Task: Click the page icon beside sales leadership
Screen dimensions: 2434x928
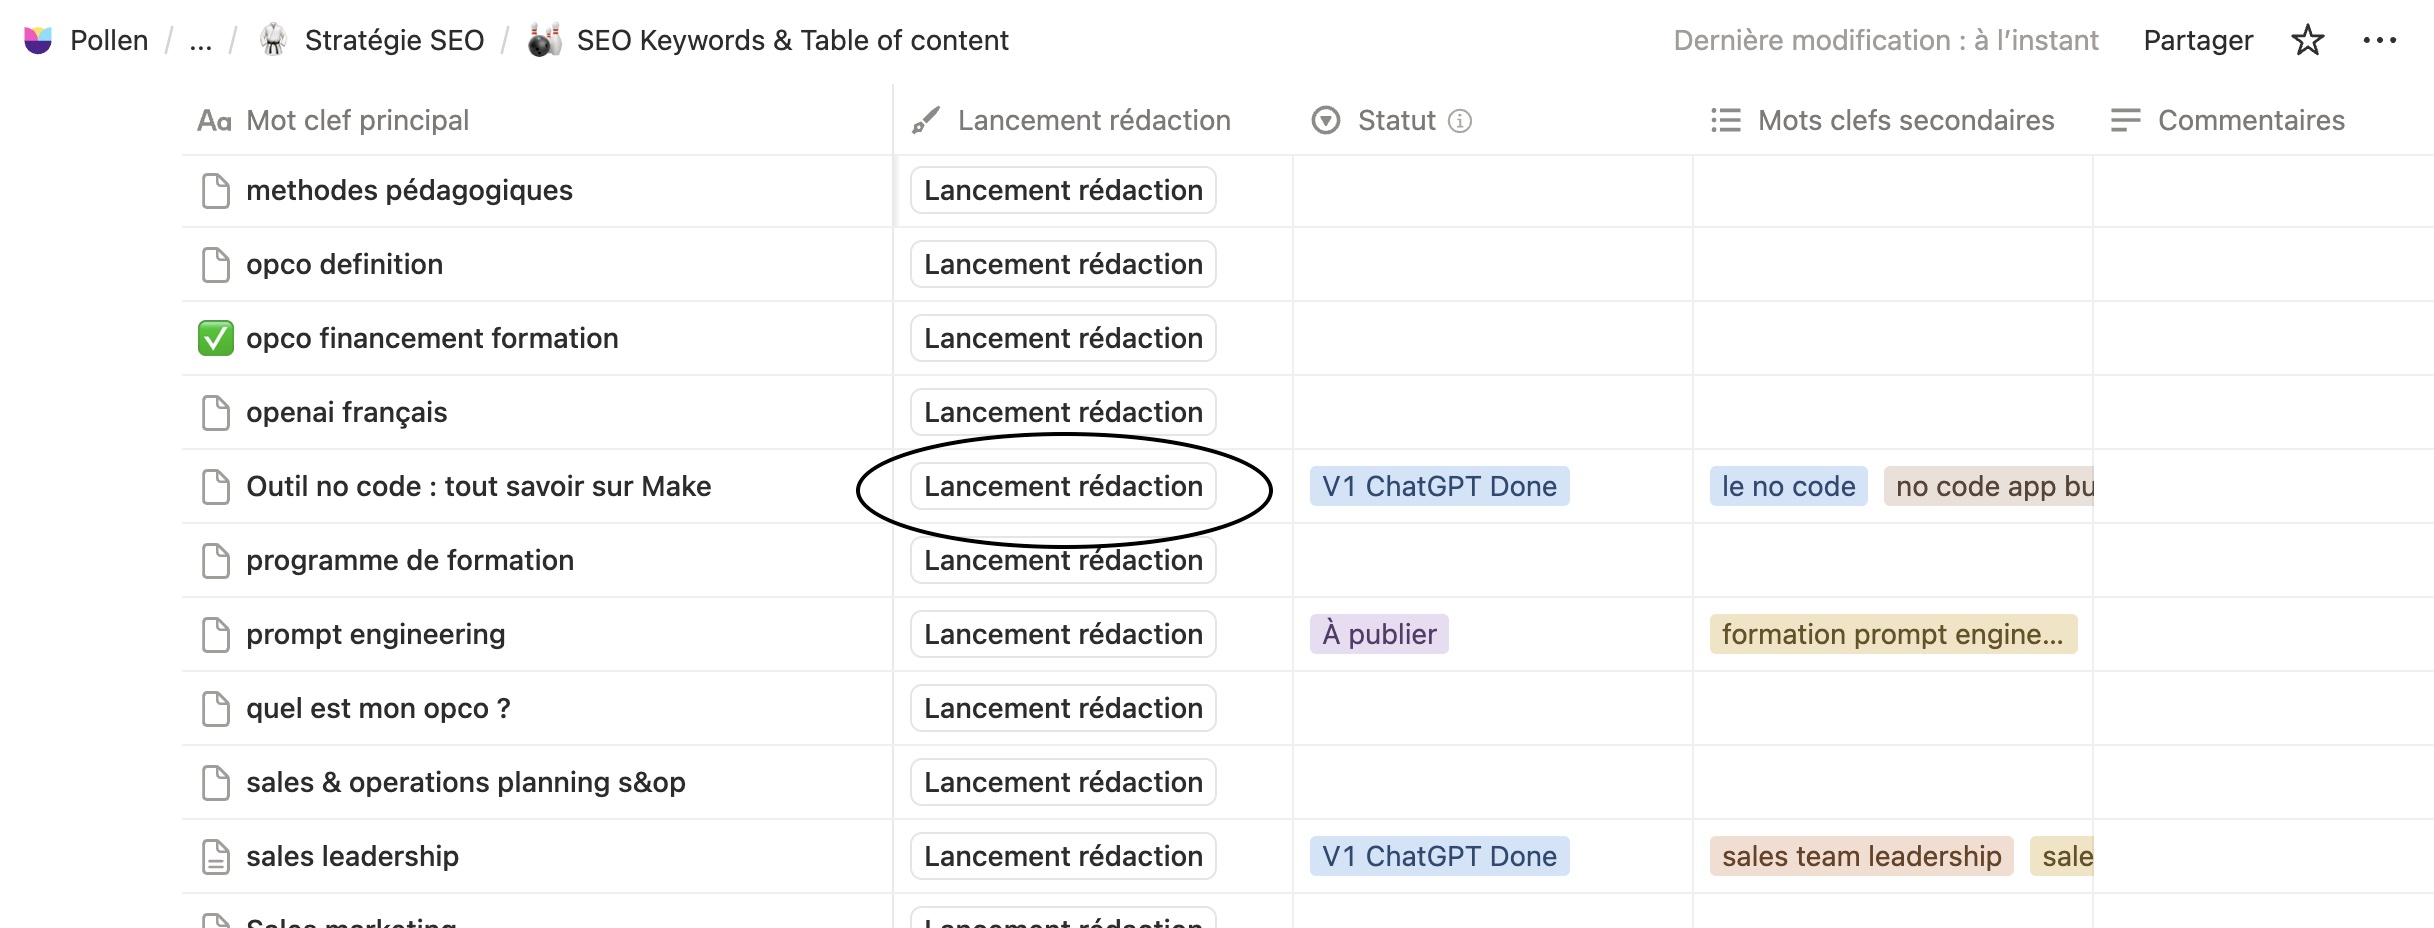Action: pyautogui.click(x=216, y=856)
